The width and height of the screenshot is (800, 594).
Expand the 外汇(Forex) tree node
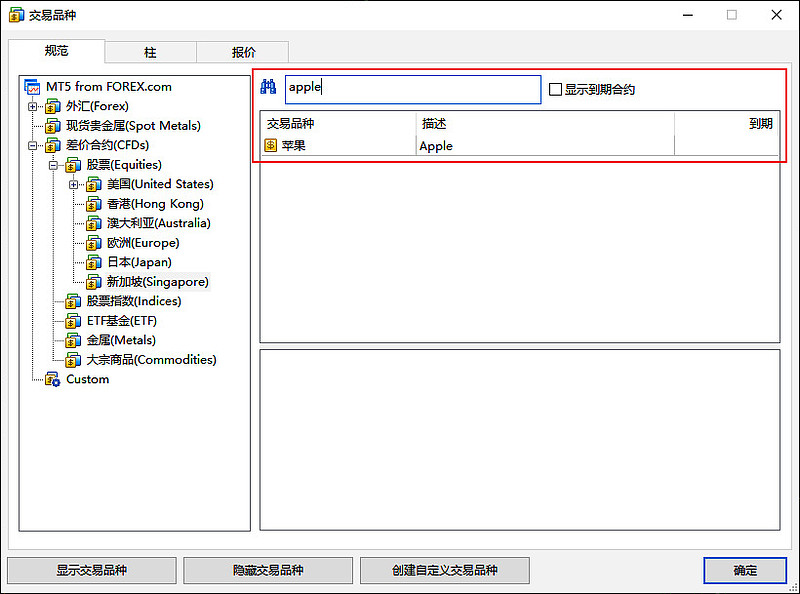pyautogui.click(x=33, y=107)
